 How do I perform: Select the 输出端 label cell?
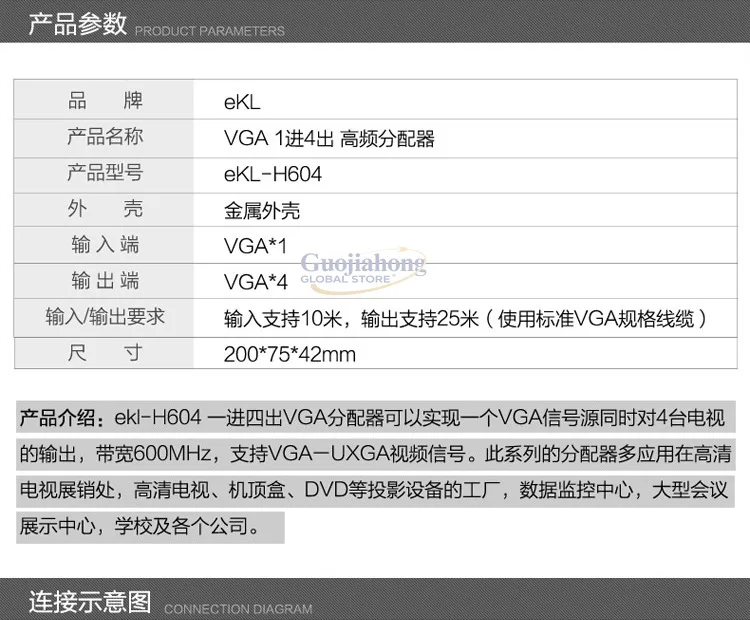point(105,280)
